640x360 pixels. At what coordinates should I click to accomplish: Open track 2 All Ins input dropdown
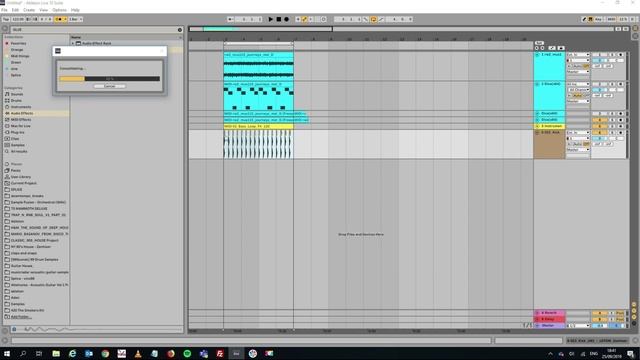point(578,84)
